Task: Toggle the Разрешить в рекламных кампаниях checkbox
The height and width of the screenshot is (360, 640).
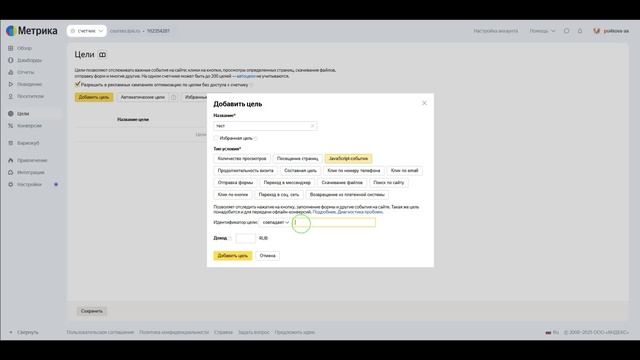Action: click(x=77, y=84)
